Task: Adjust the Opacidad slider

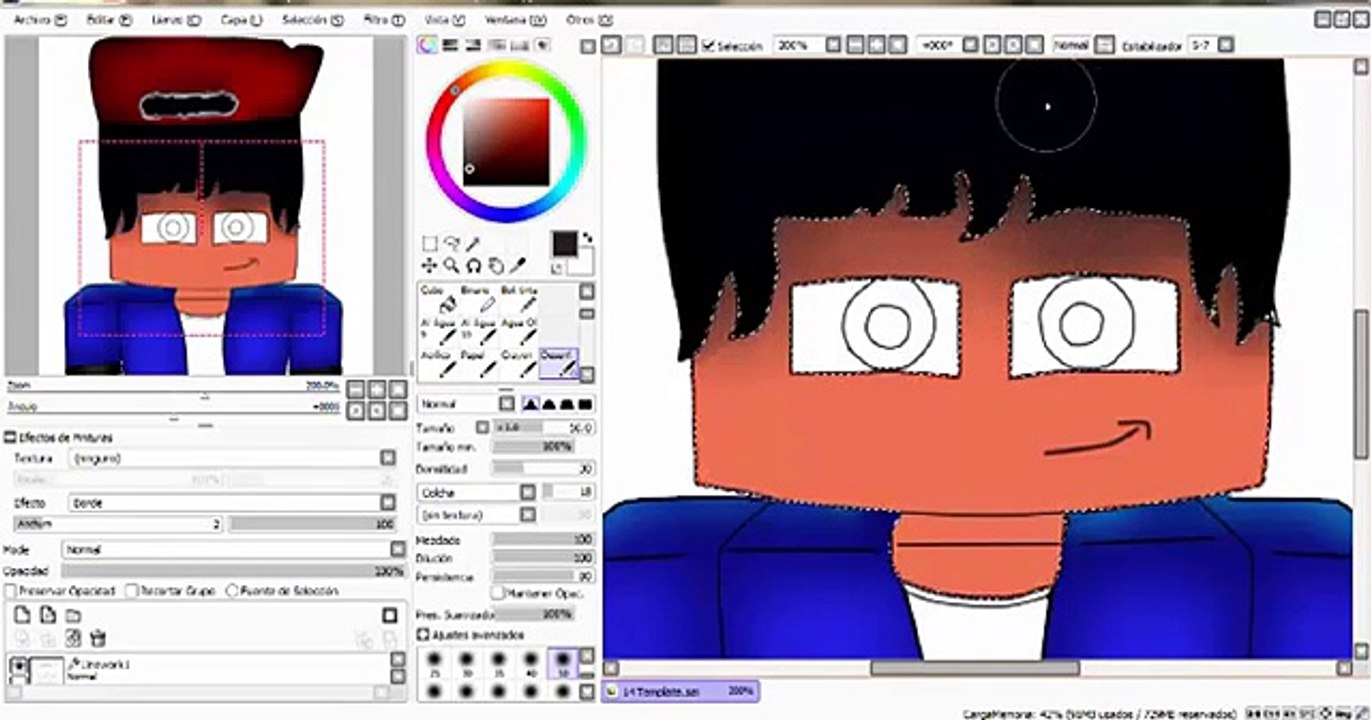Action: click(234, 571)
